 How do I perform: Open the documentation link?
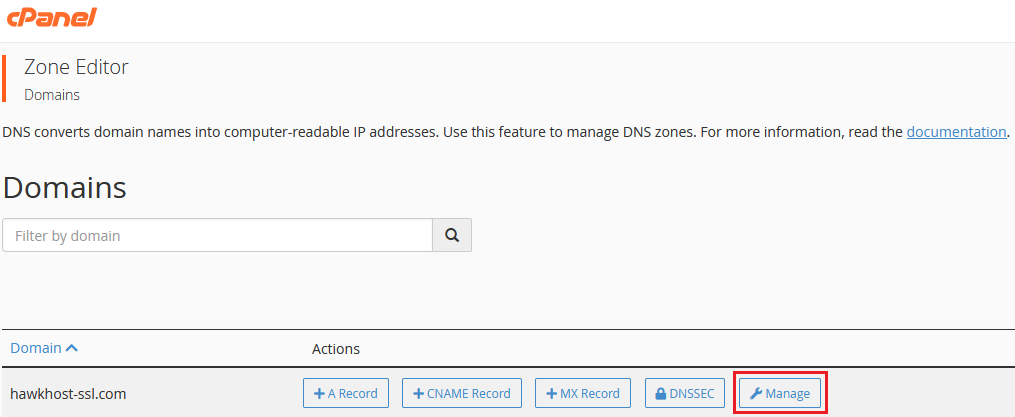pyautogui.click(x=956, y=132)
